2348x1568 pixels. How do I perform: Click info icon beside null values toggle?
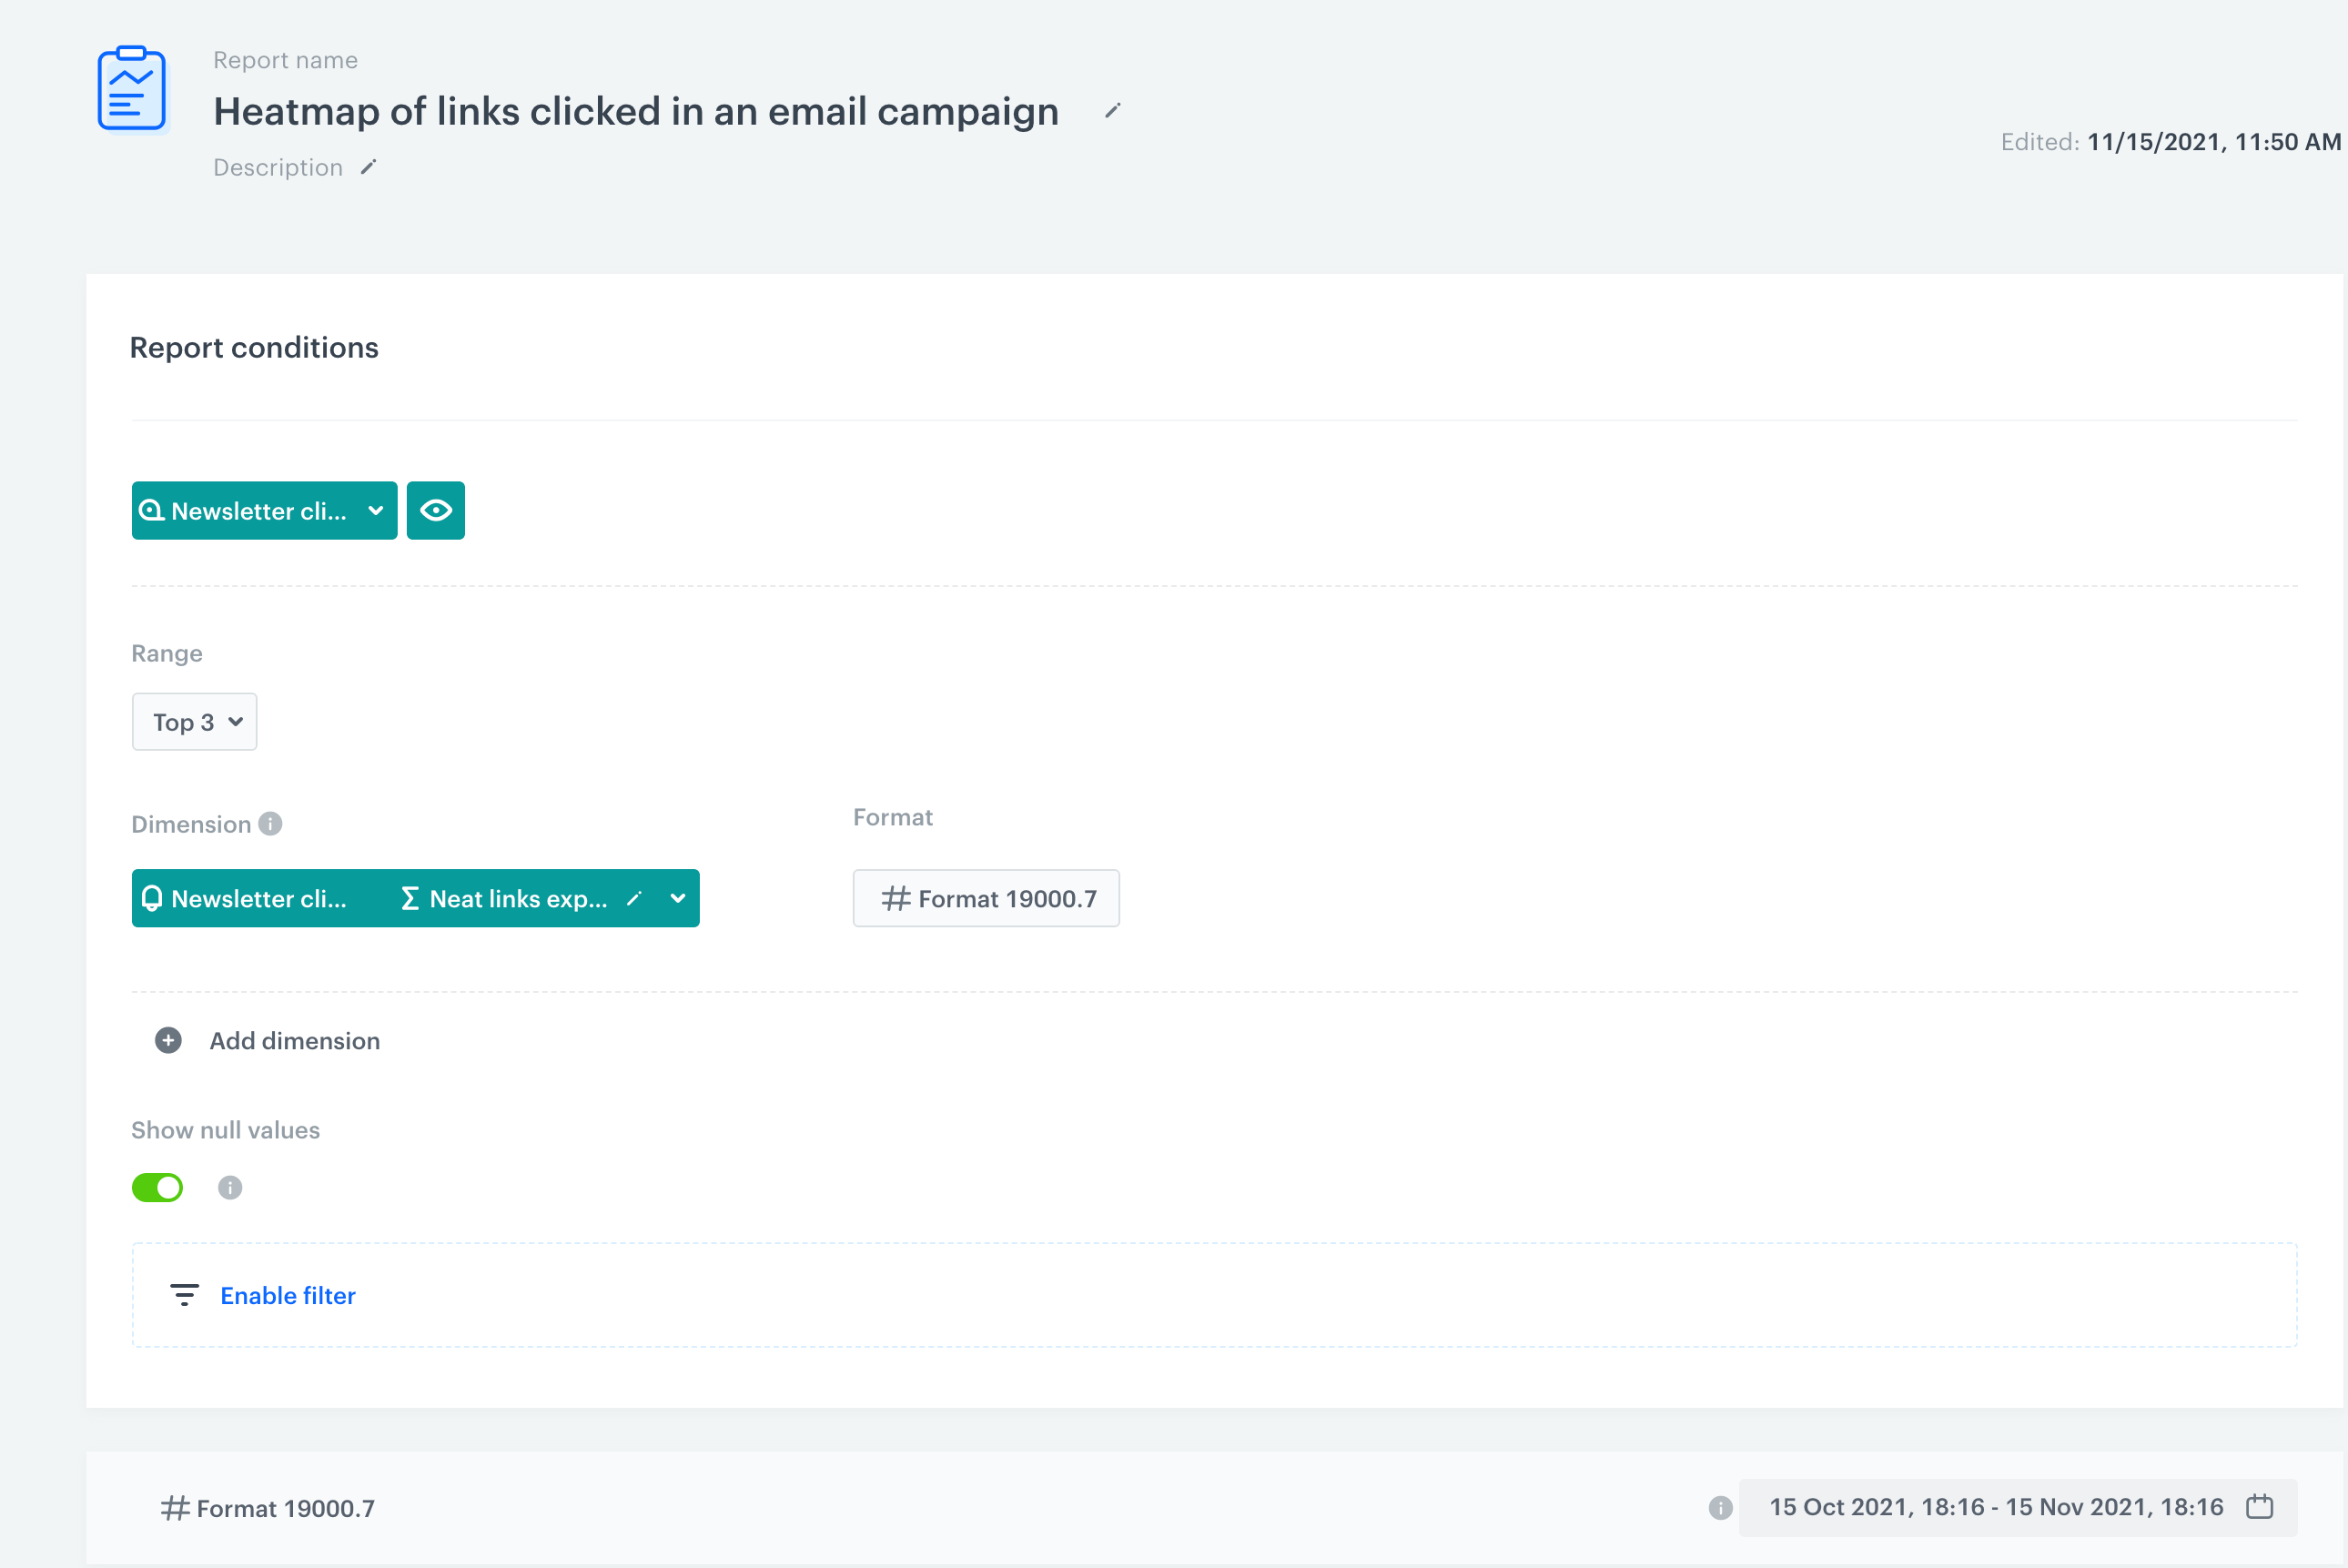coord(230,1187)
